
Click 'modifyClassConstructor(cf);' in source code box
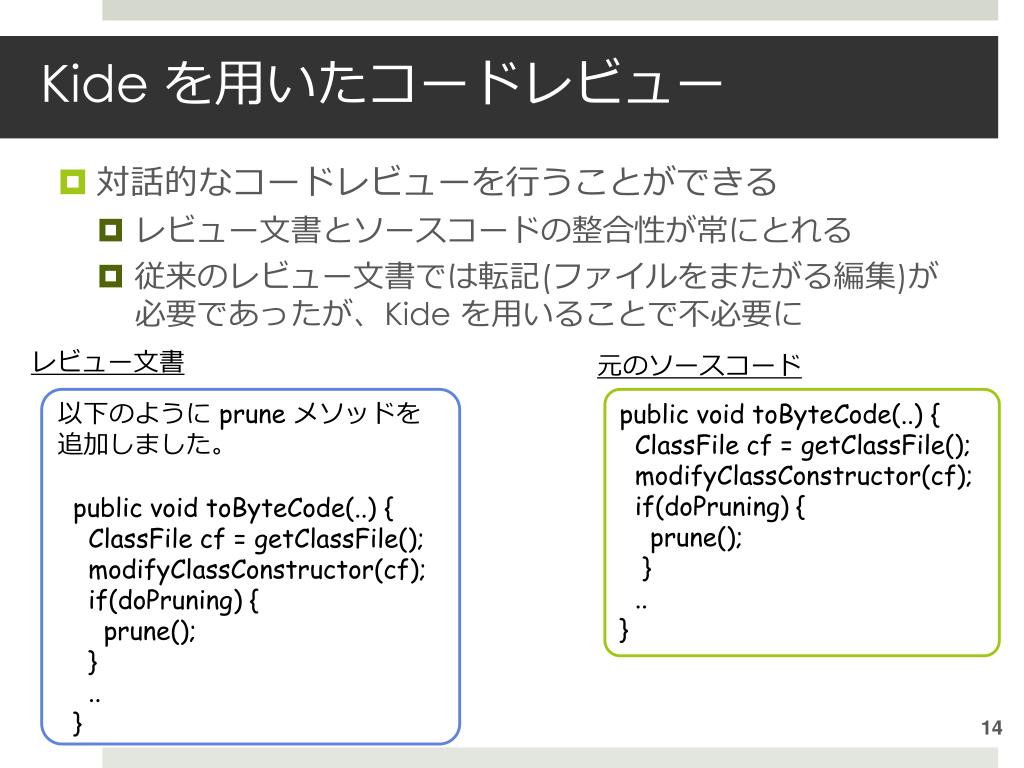pos(803,476)
